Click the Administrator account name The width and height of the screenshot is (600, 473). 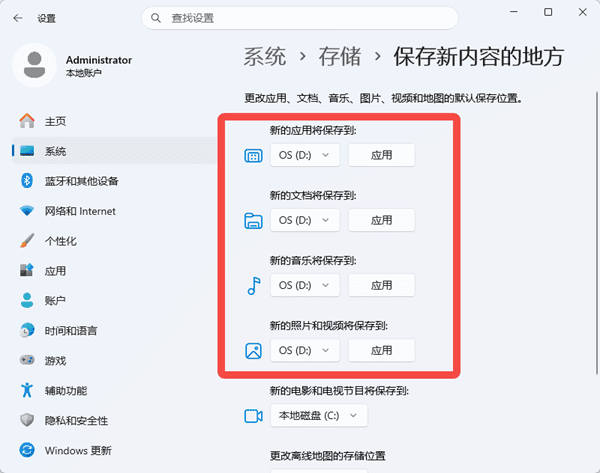click(x=99, y=60)
